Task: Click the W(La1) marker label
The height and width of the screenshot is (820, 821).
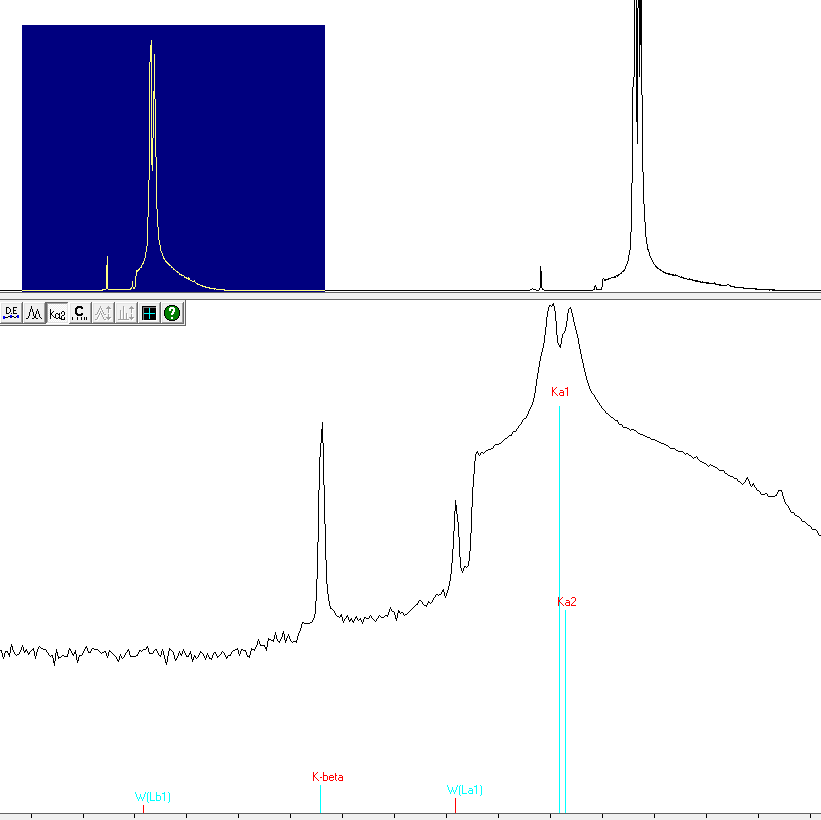Action: pos(464,790)
